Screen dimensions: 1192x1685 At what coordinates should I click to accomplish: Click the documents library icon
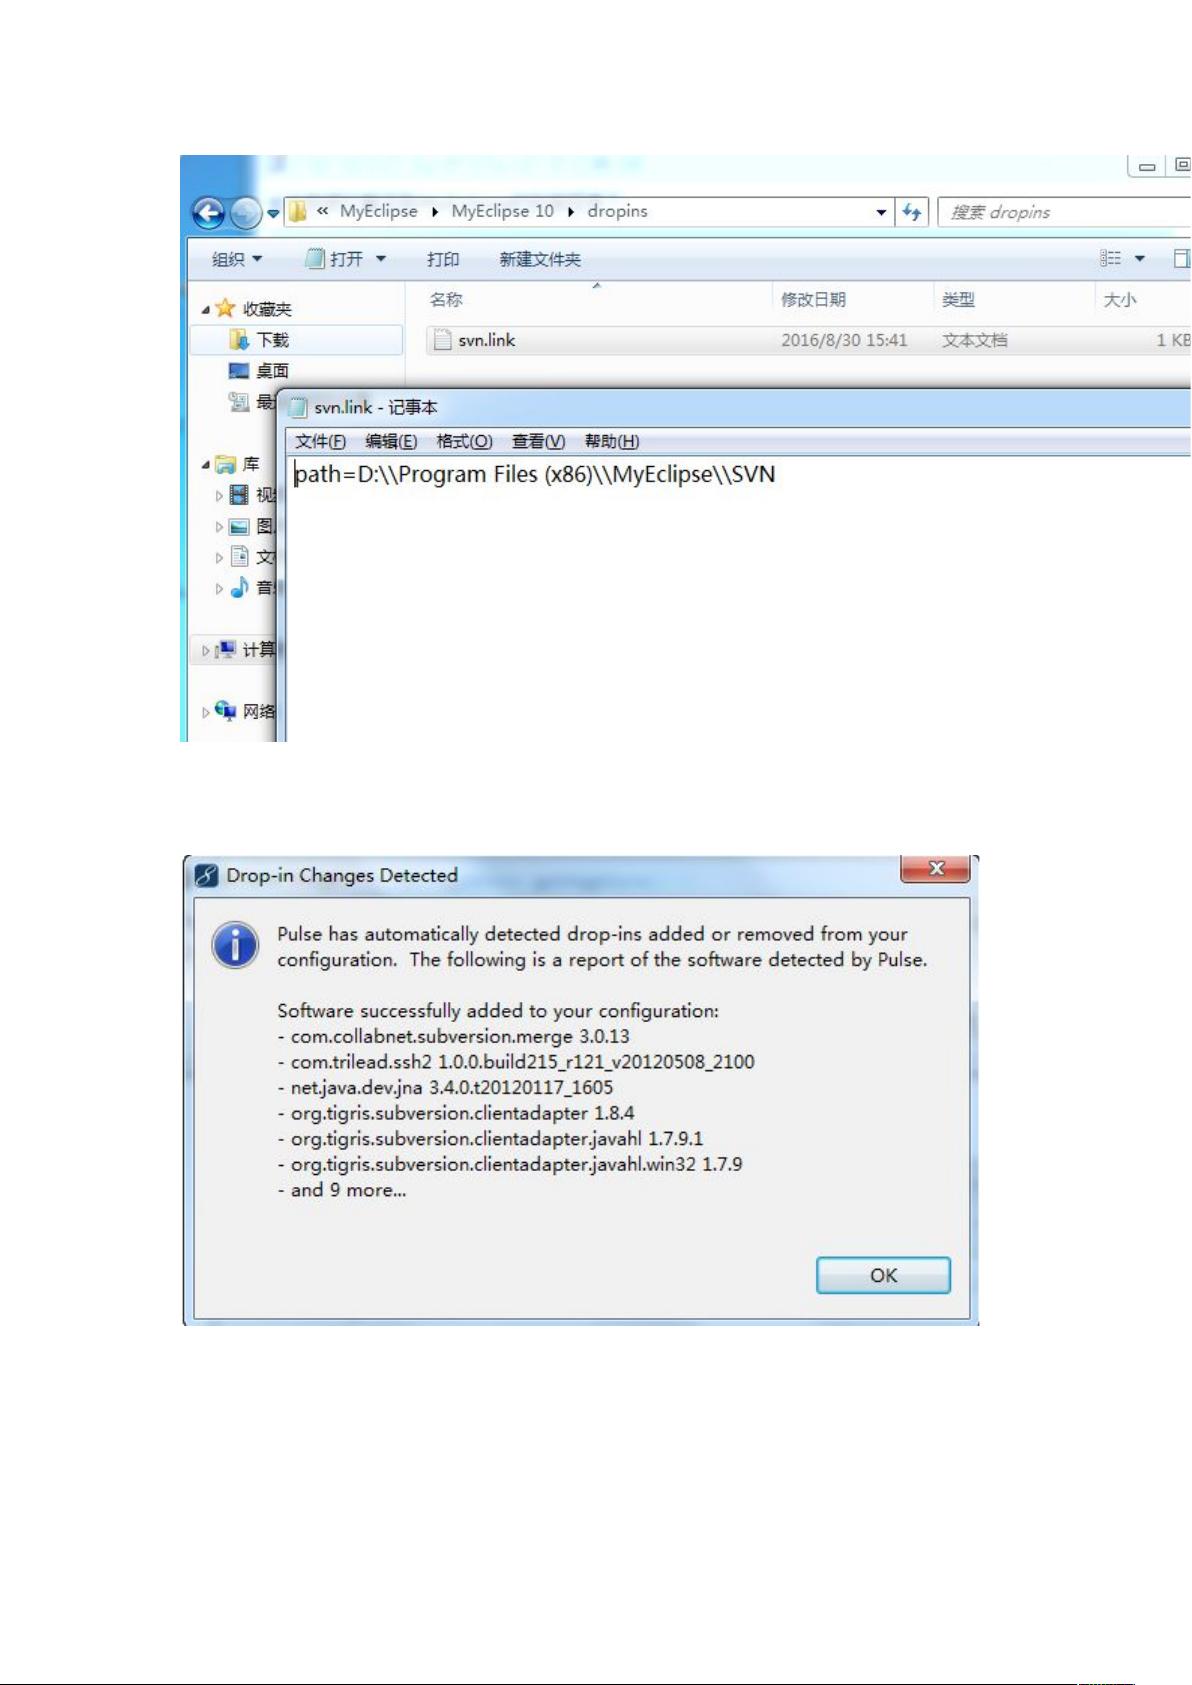[x=239, y=557]
